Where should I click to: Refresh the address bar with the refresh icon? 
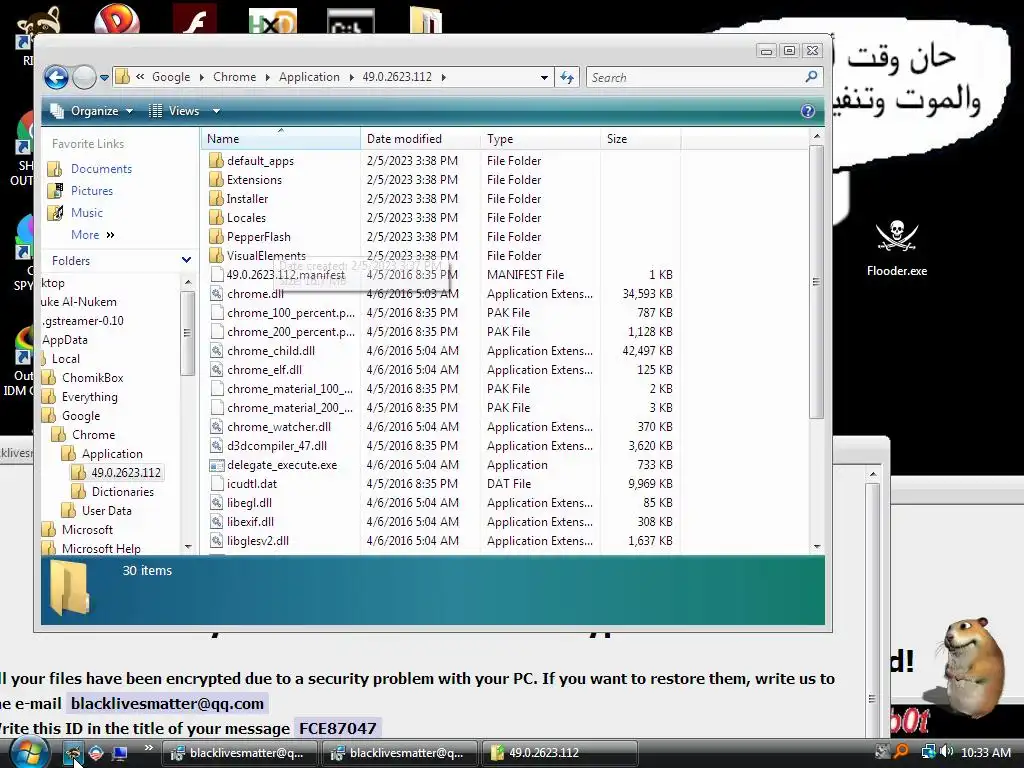(567, 78)
